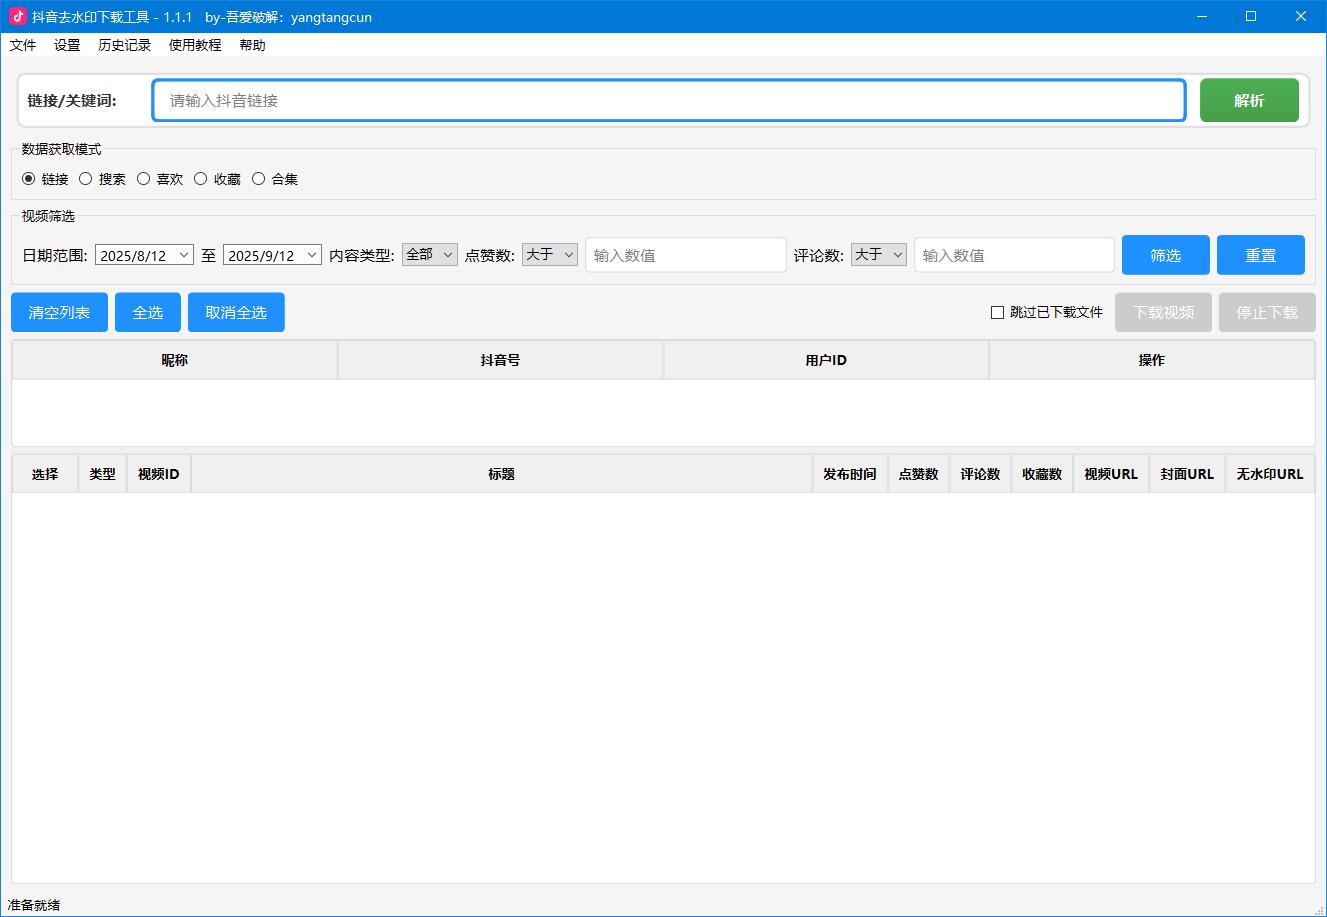The image size is (1327, 917).
Task: Sort by the 点赞数 column header
Action: (918, 474)
